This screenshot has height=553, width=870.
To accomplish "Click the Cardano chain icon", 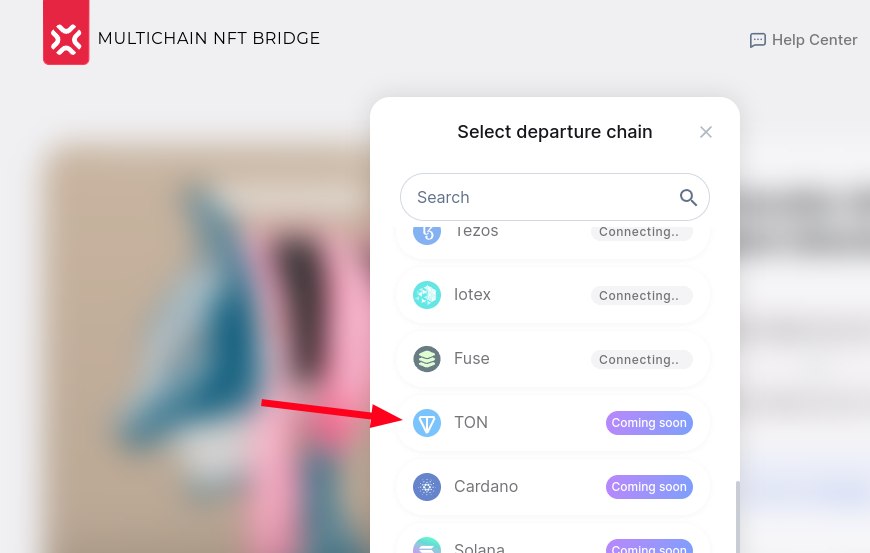I will pos(427,487).
